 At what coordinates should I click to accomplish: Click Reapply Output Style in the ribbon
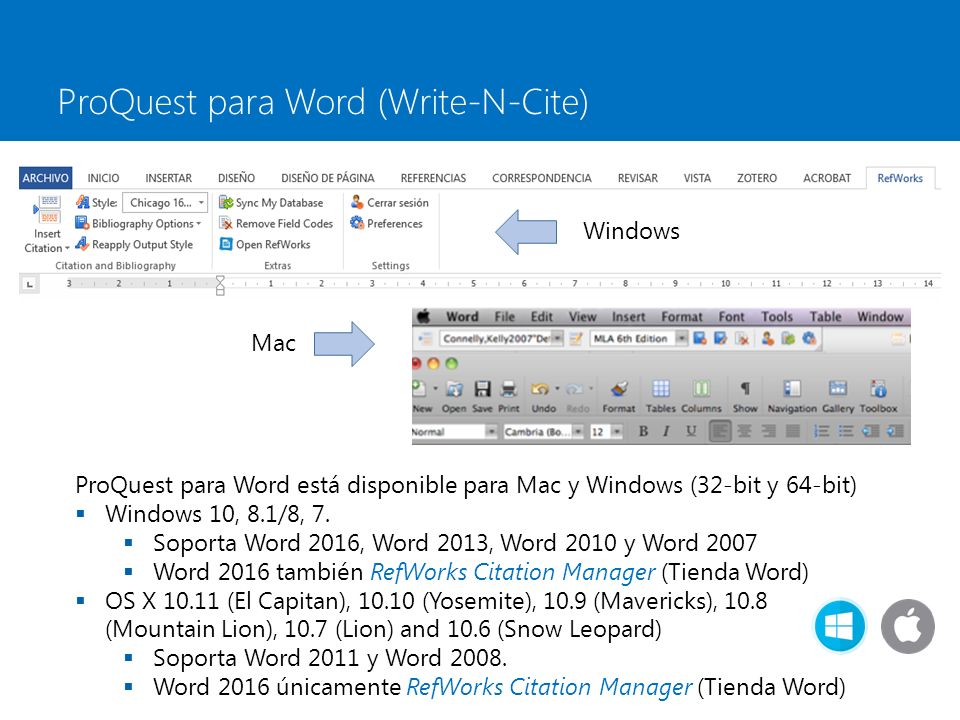[x=133, y=244]
